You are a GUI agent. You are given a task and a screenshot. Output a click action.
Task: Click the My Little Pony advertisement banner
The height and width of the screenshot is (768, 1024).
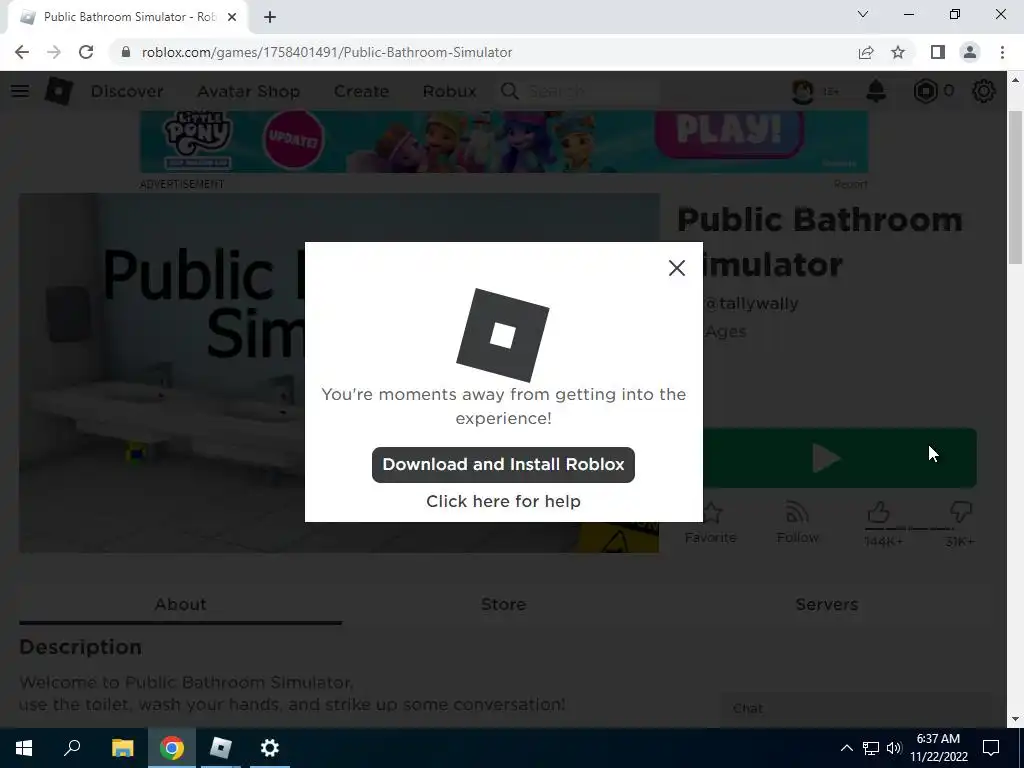click(504, 142)
